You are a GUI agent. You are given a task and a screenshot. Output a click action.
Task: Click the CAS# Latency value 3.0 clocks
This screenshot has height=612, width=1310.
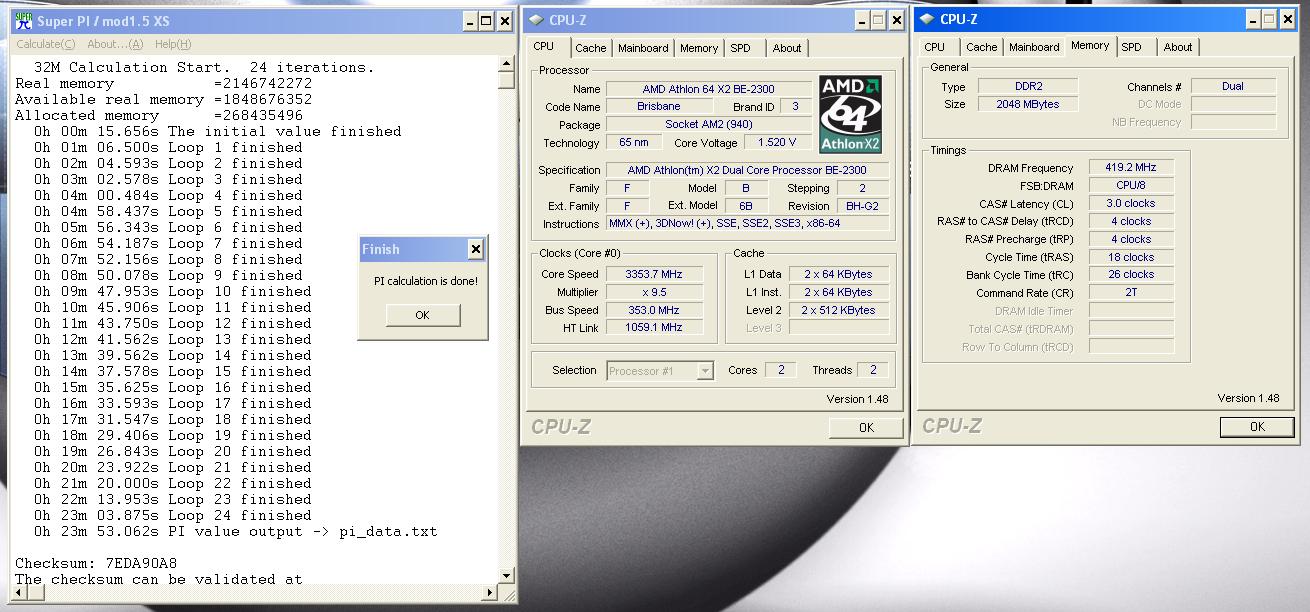click(1130, 203)
